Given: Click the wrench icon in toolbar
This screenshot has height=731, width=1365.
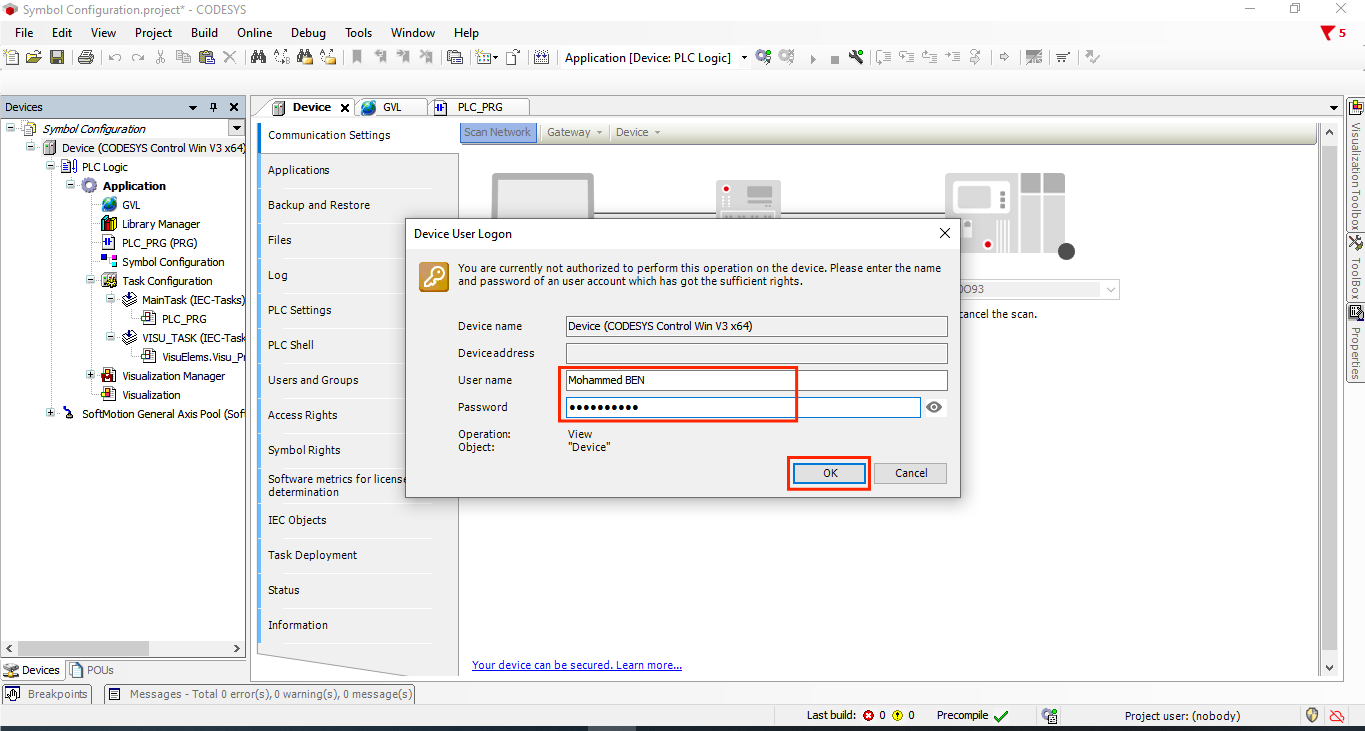Looking at the screenshot, I should 856,58.
